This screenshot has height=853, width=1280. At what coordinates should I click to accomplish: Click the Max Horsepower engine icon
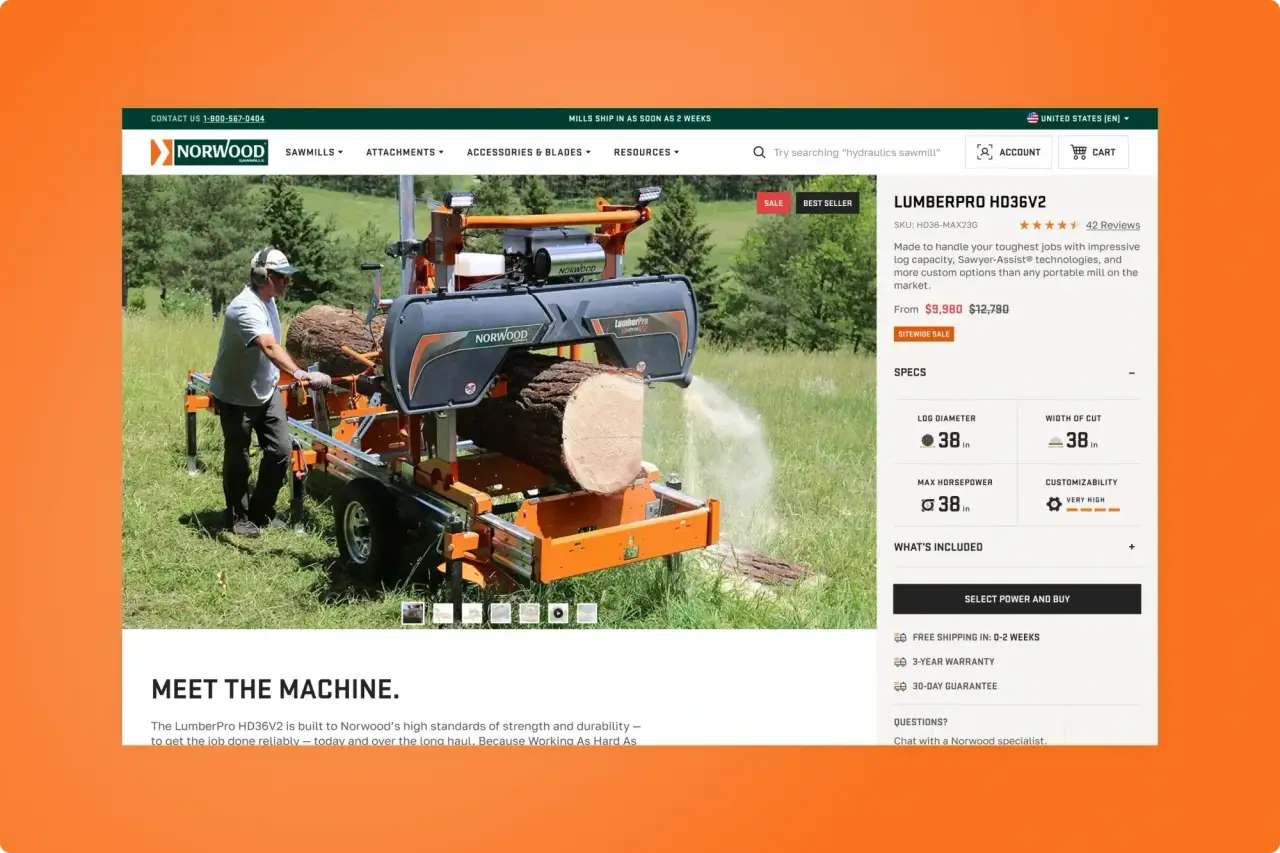927,505
